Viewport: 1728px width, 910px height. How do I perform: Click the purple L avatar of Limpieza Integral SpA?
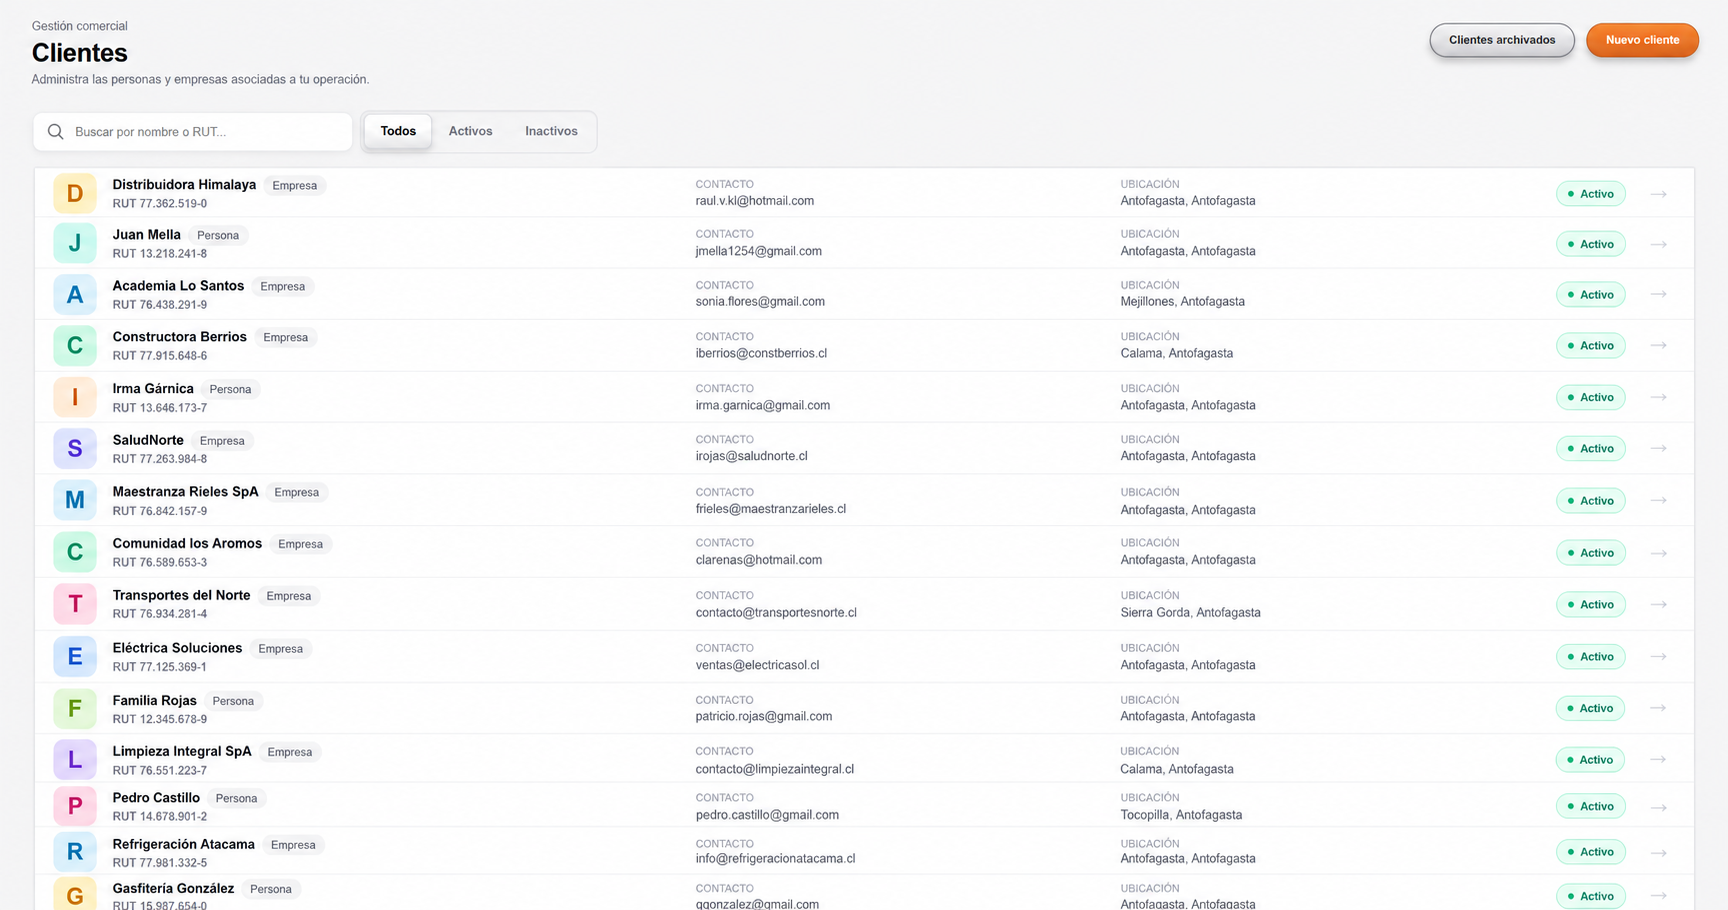point(75,760)
